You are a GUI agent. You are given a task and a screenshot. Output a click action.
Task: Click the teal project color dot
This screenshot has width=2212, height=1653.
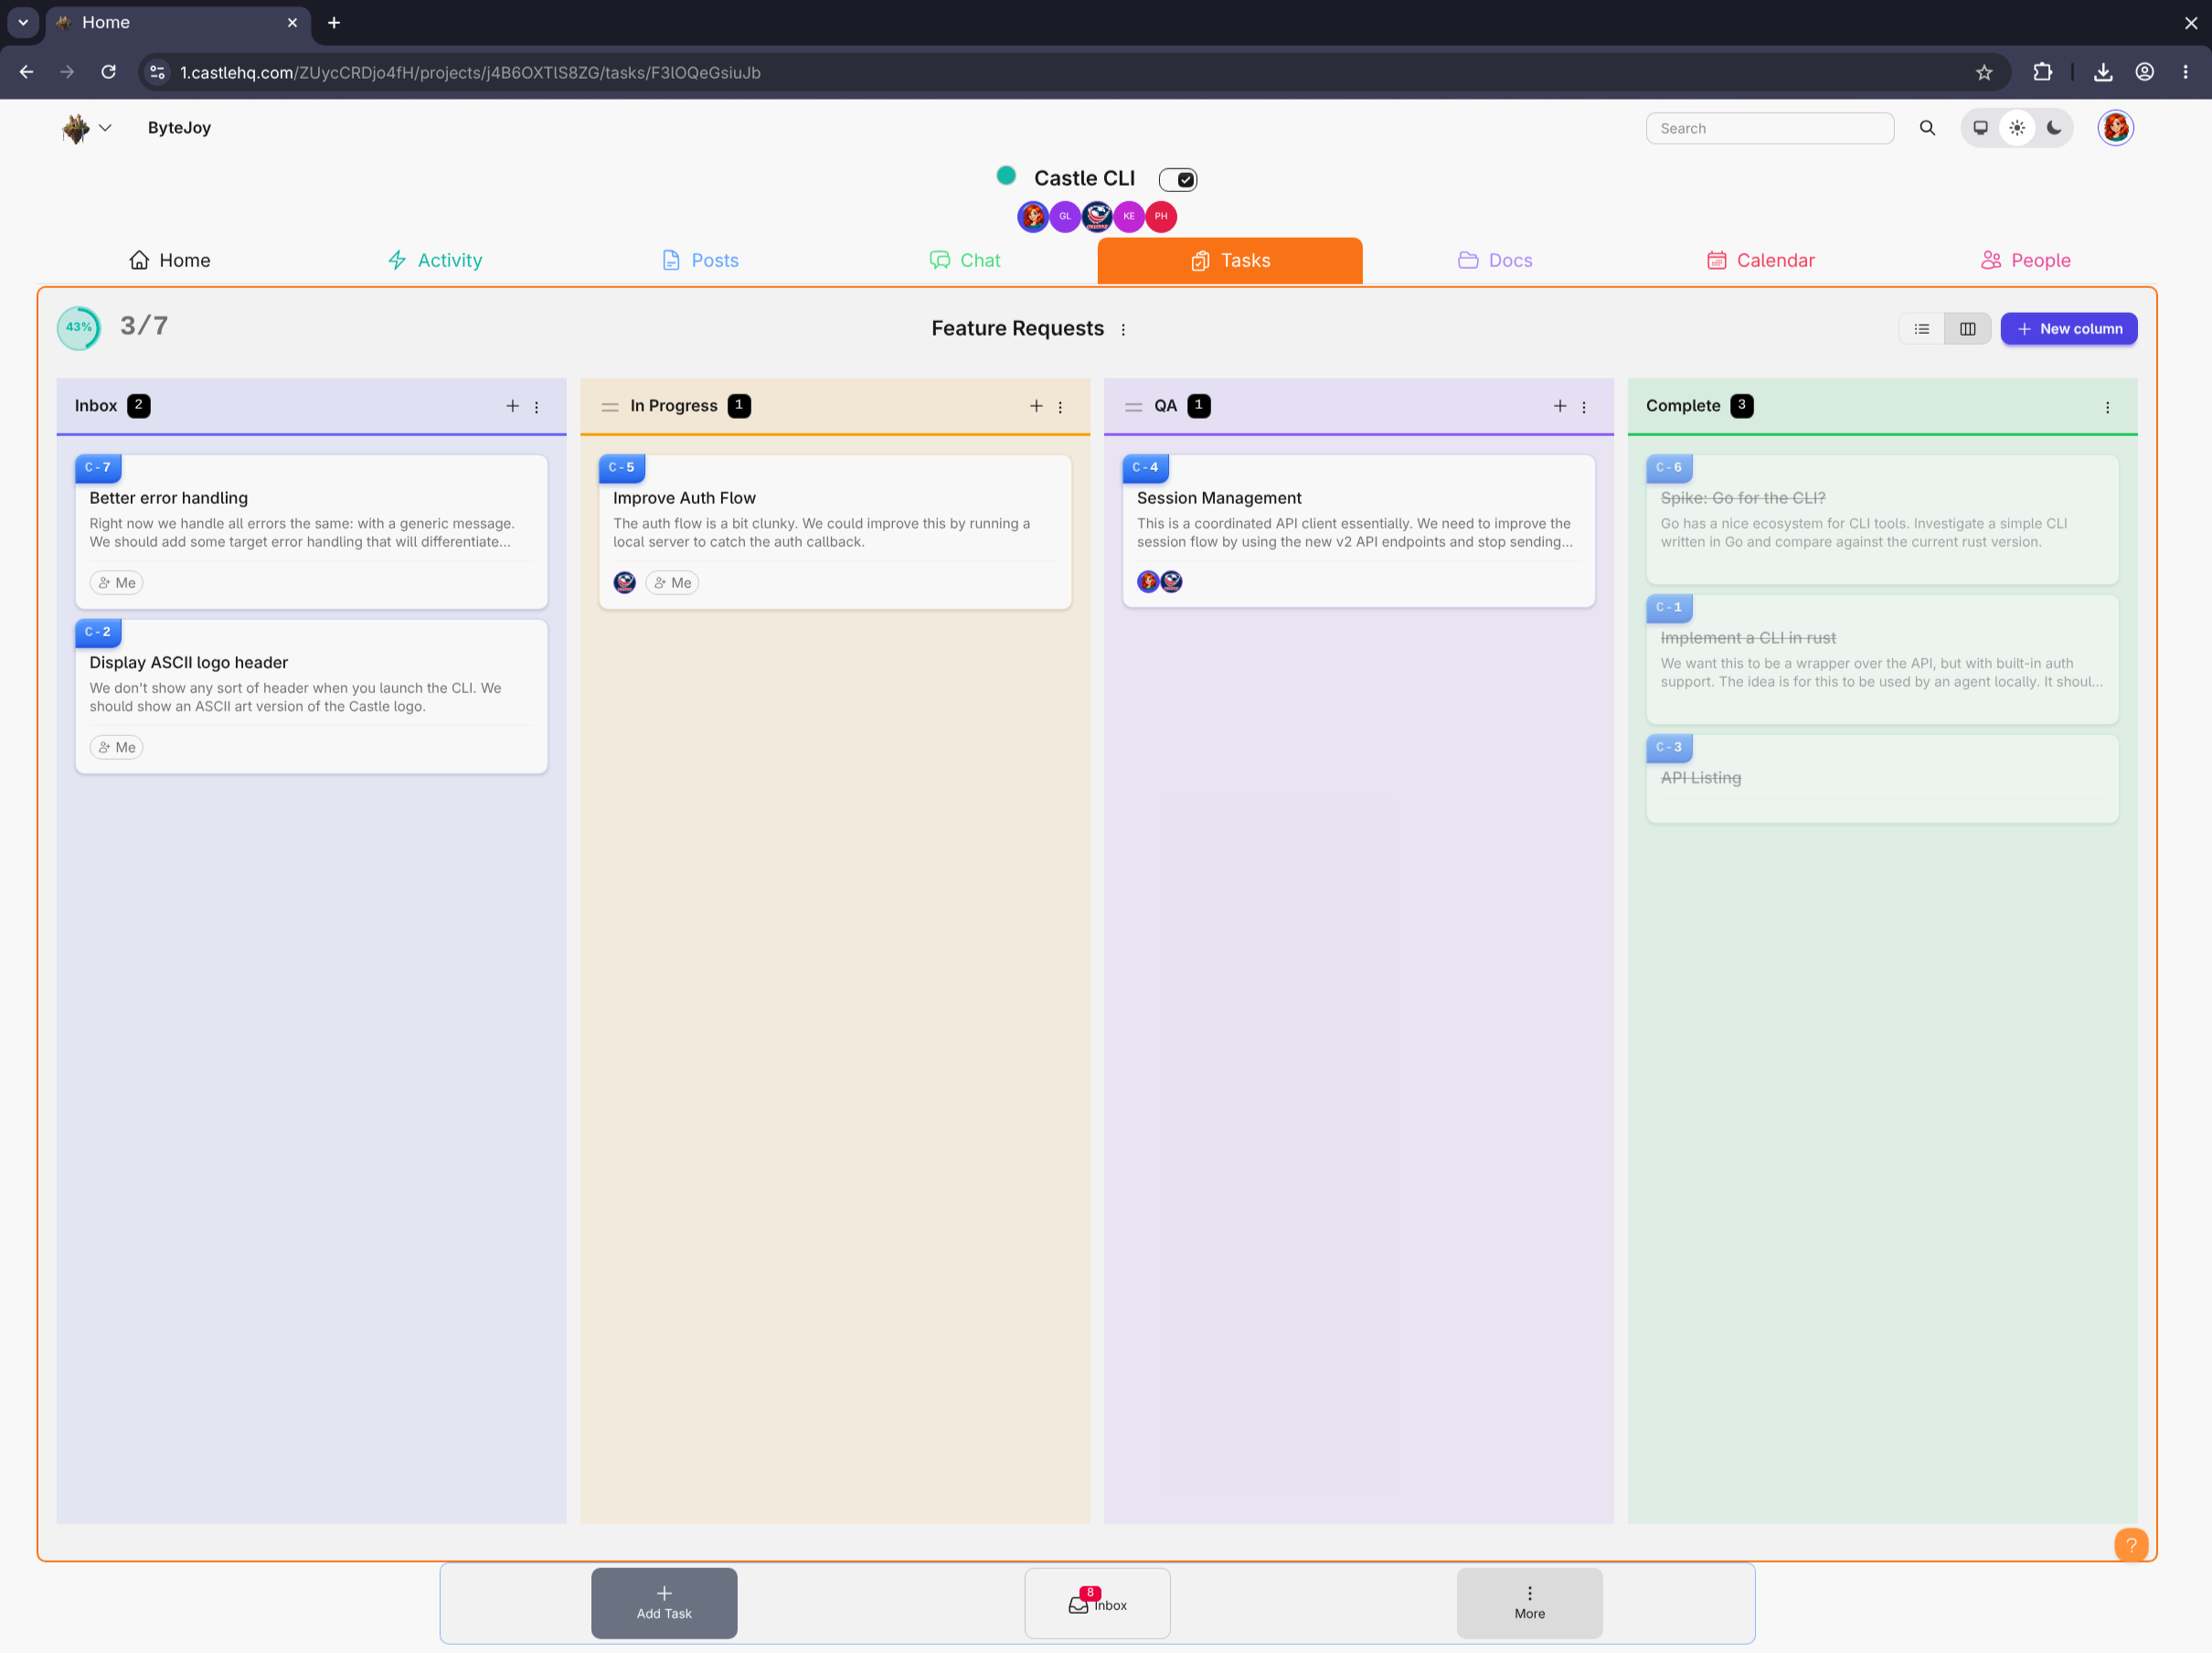(x=1006, y=176)
